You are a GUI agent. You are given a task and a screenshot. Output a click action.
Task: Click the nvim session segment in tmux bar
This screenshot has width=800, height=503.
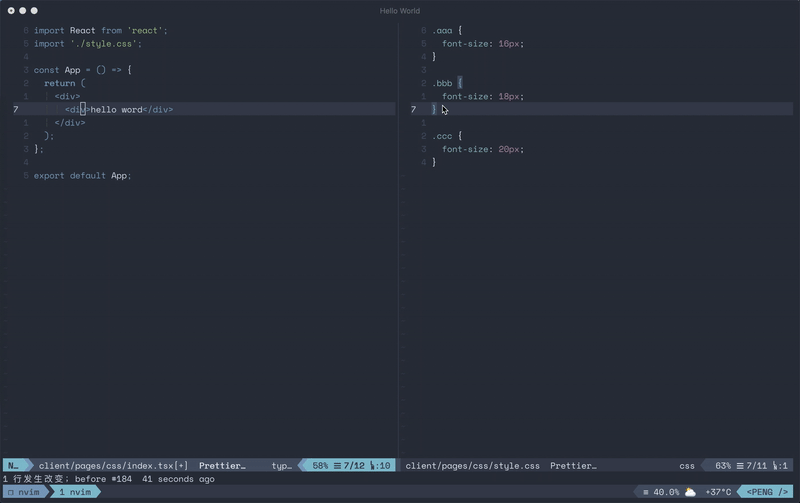(x=24, y=492)
